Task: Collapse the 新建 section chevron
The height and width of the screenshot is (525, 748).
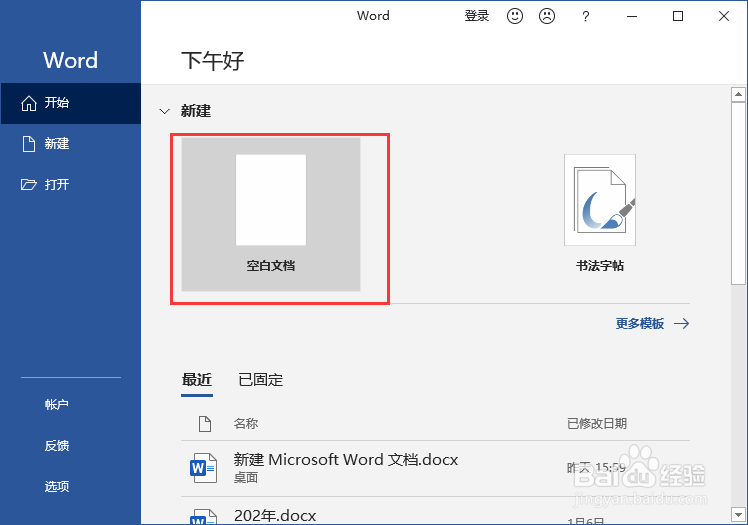Action: tap(165, 112)
